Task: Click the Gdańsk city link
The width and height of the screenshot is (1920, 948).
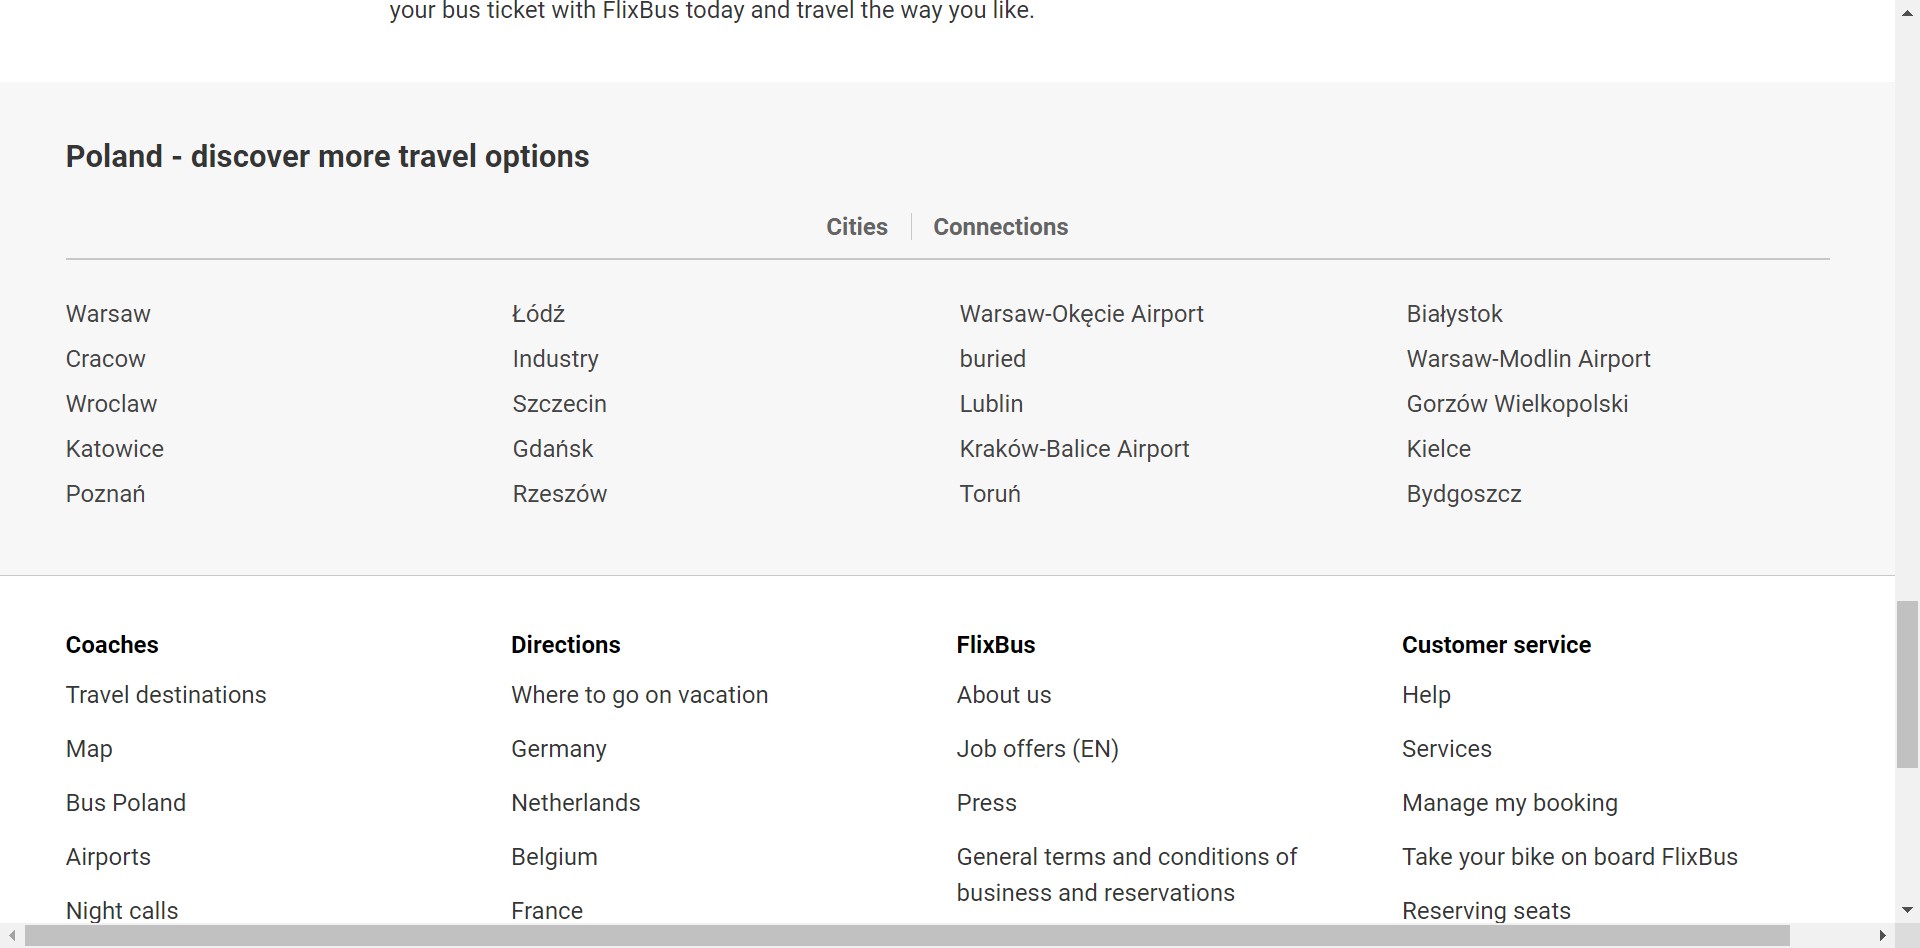Action: 553,449
